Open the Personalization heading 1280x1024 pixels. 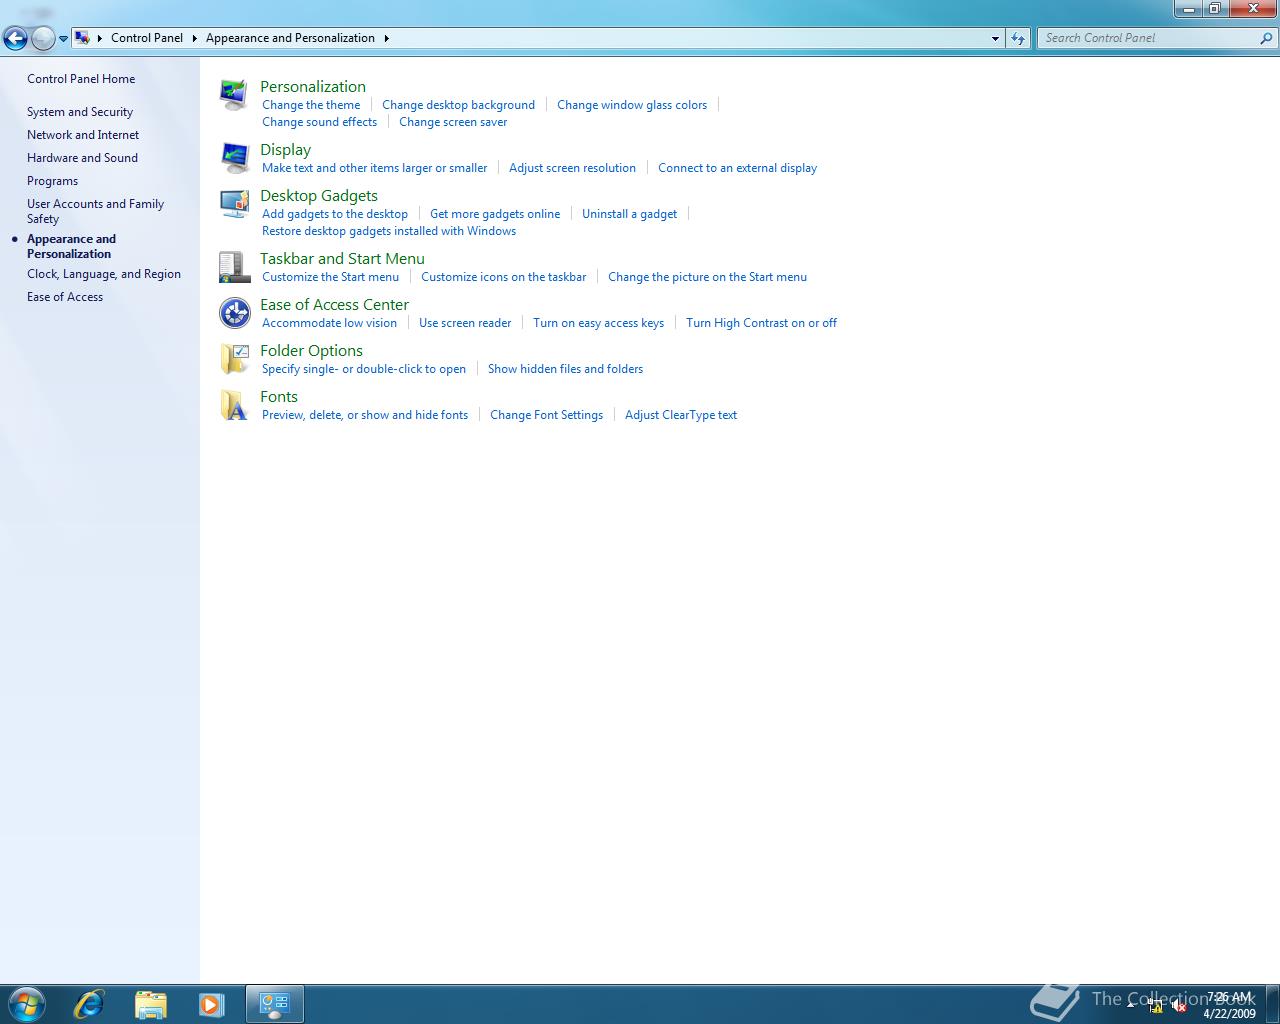(313, 87)
